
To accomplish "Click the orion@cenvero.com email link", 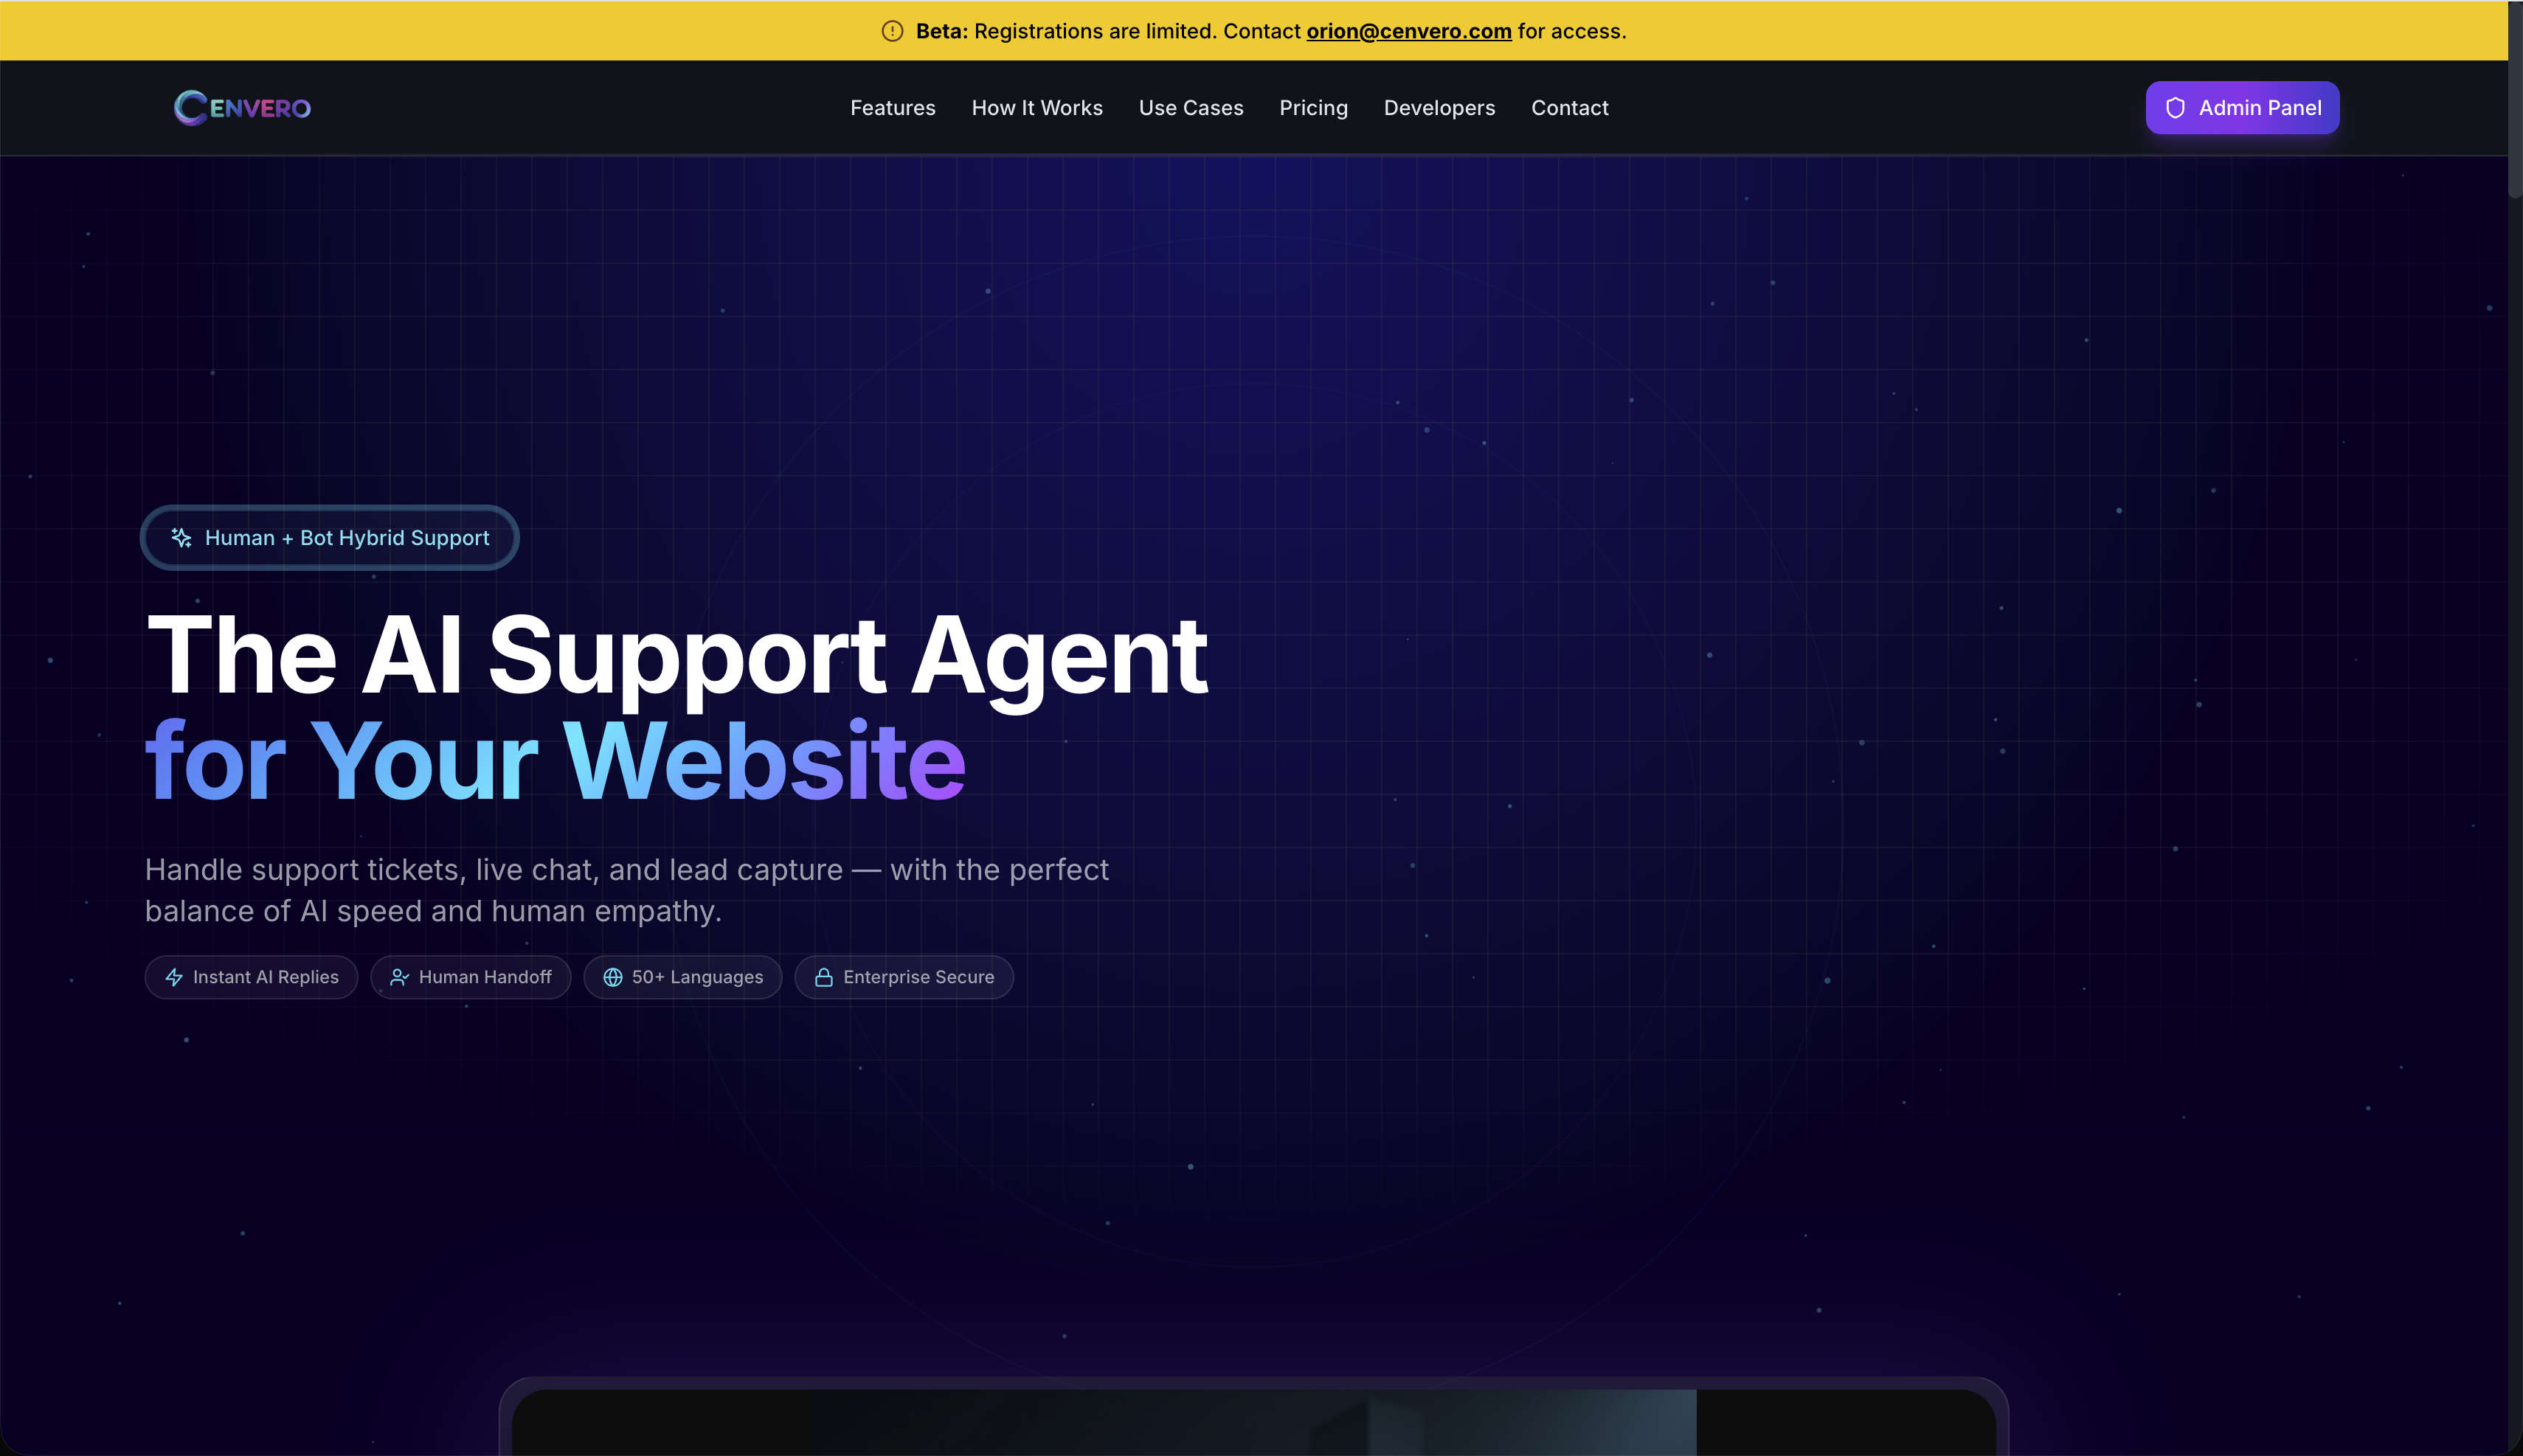I will pyautogui.click(x=1408, y=31).
